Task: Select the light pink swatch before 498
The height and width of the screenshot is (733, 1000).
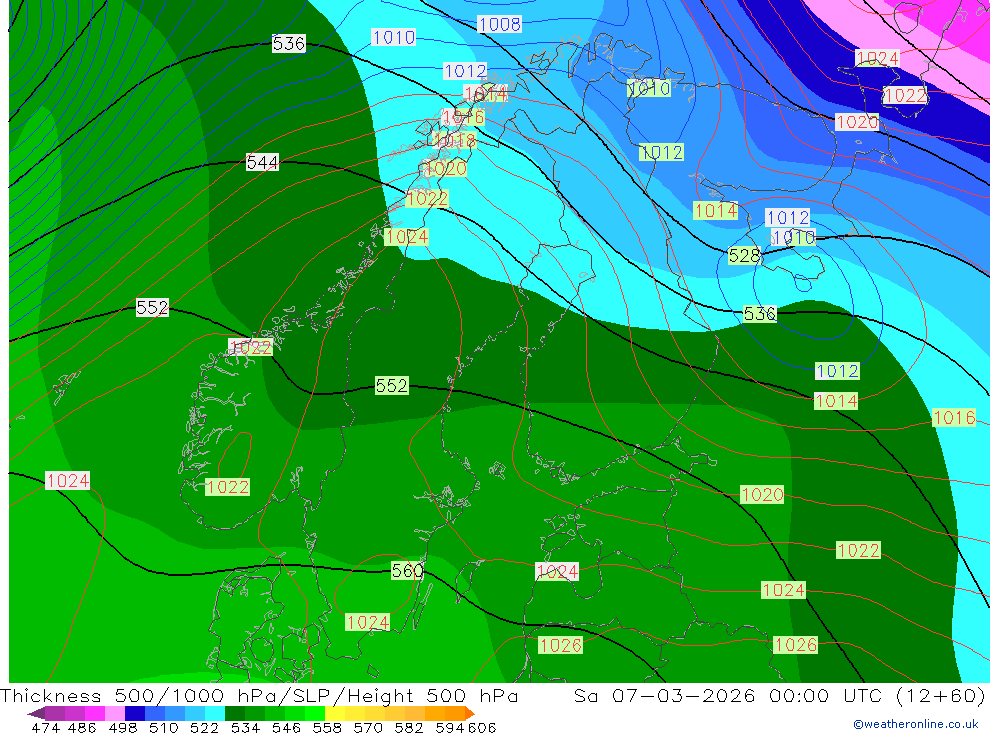Action: pos(115,713)
